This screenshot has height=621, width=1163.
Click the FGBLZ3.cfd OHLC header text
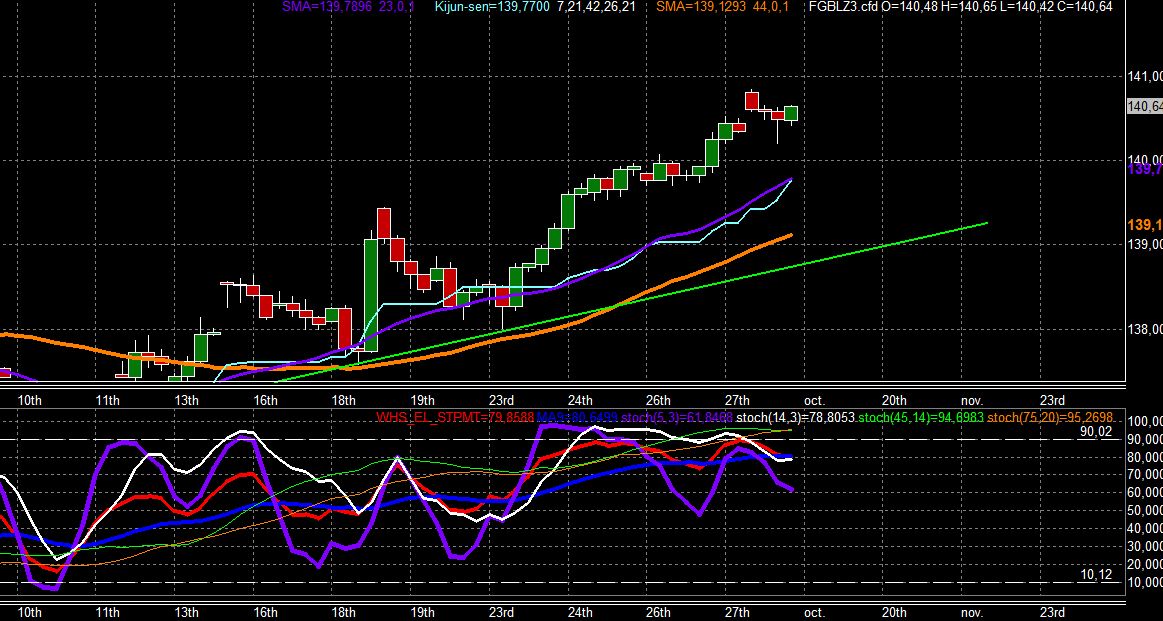point(961,7)
